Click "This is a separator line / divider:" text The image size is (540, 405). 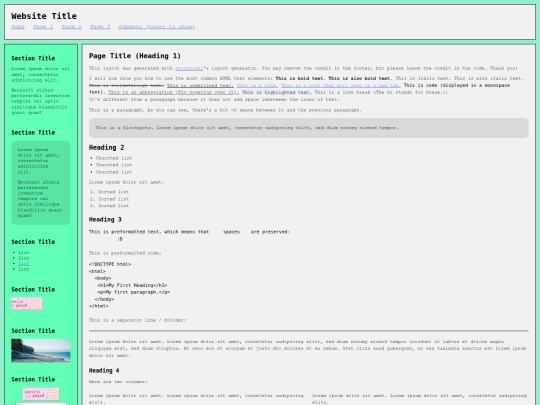[137, 320]
